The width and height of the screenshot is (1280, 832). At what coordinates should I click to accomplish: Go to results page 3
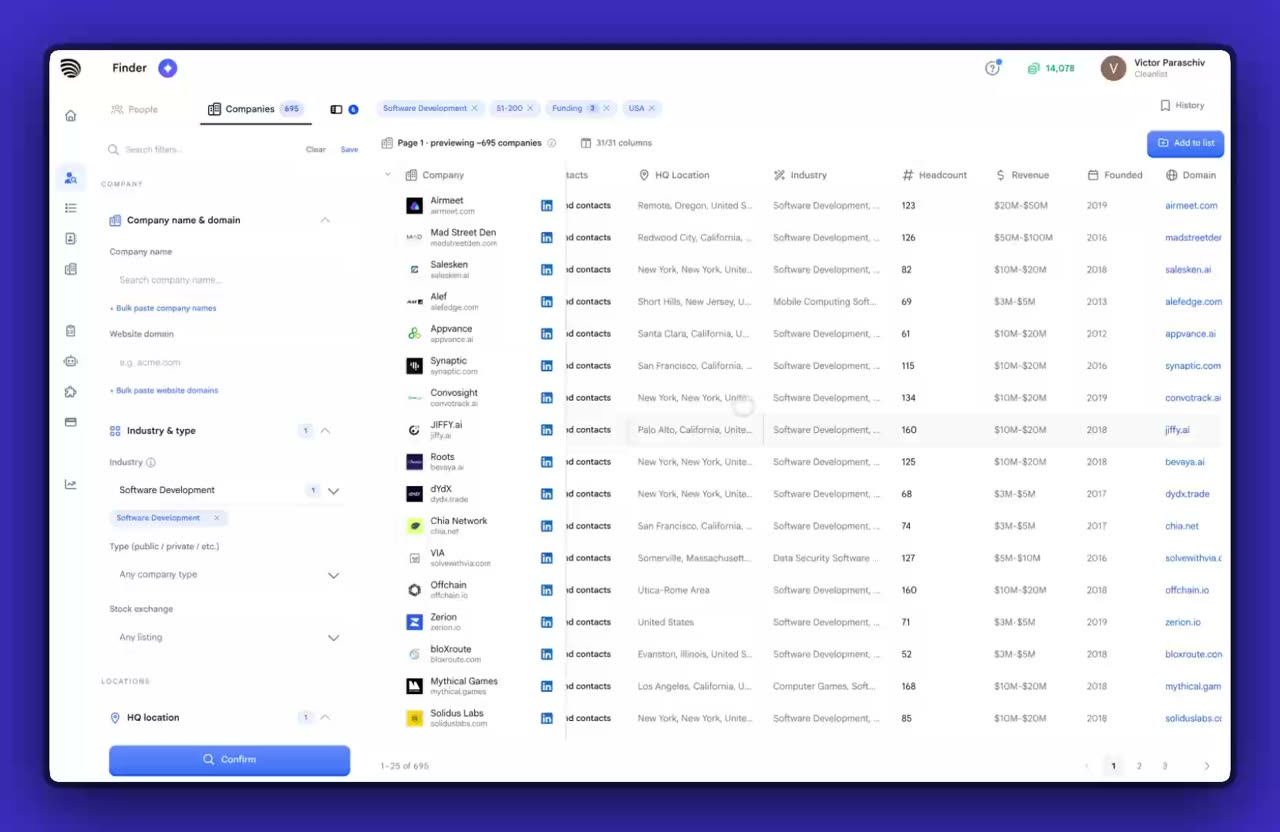[1164, 766]
